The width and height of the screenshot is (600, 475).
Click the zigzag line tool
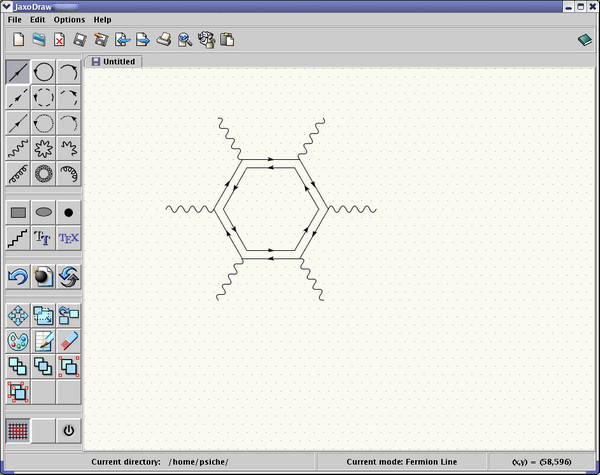pos(18,238)
